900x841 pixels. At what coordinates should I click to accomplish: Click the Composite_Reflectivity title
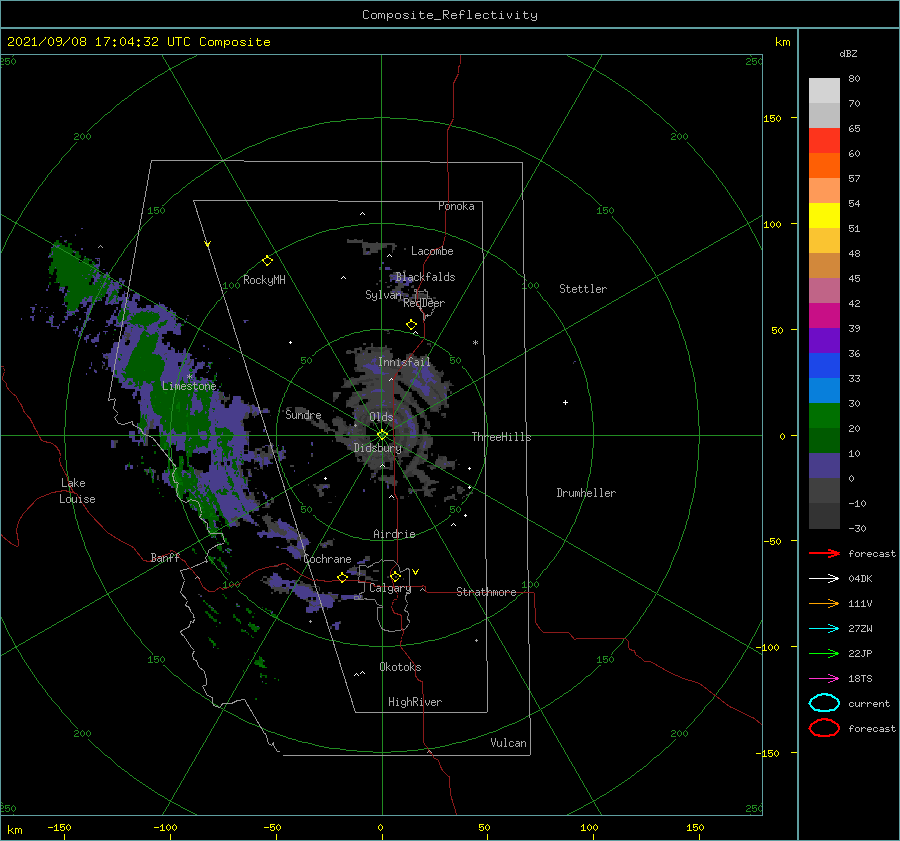pos(450,15)
